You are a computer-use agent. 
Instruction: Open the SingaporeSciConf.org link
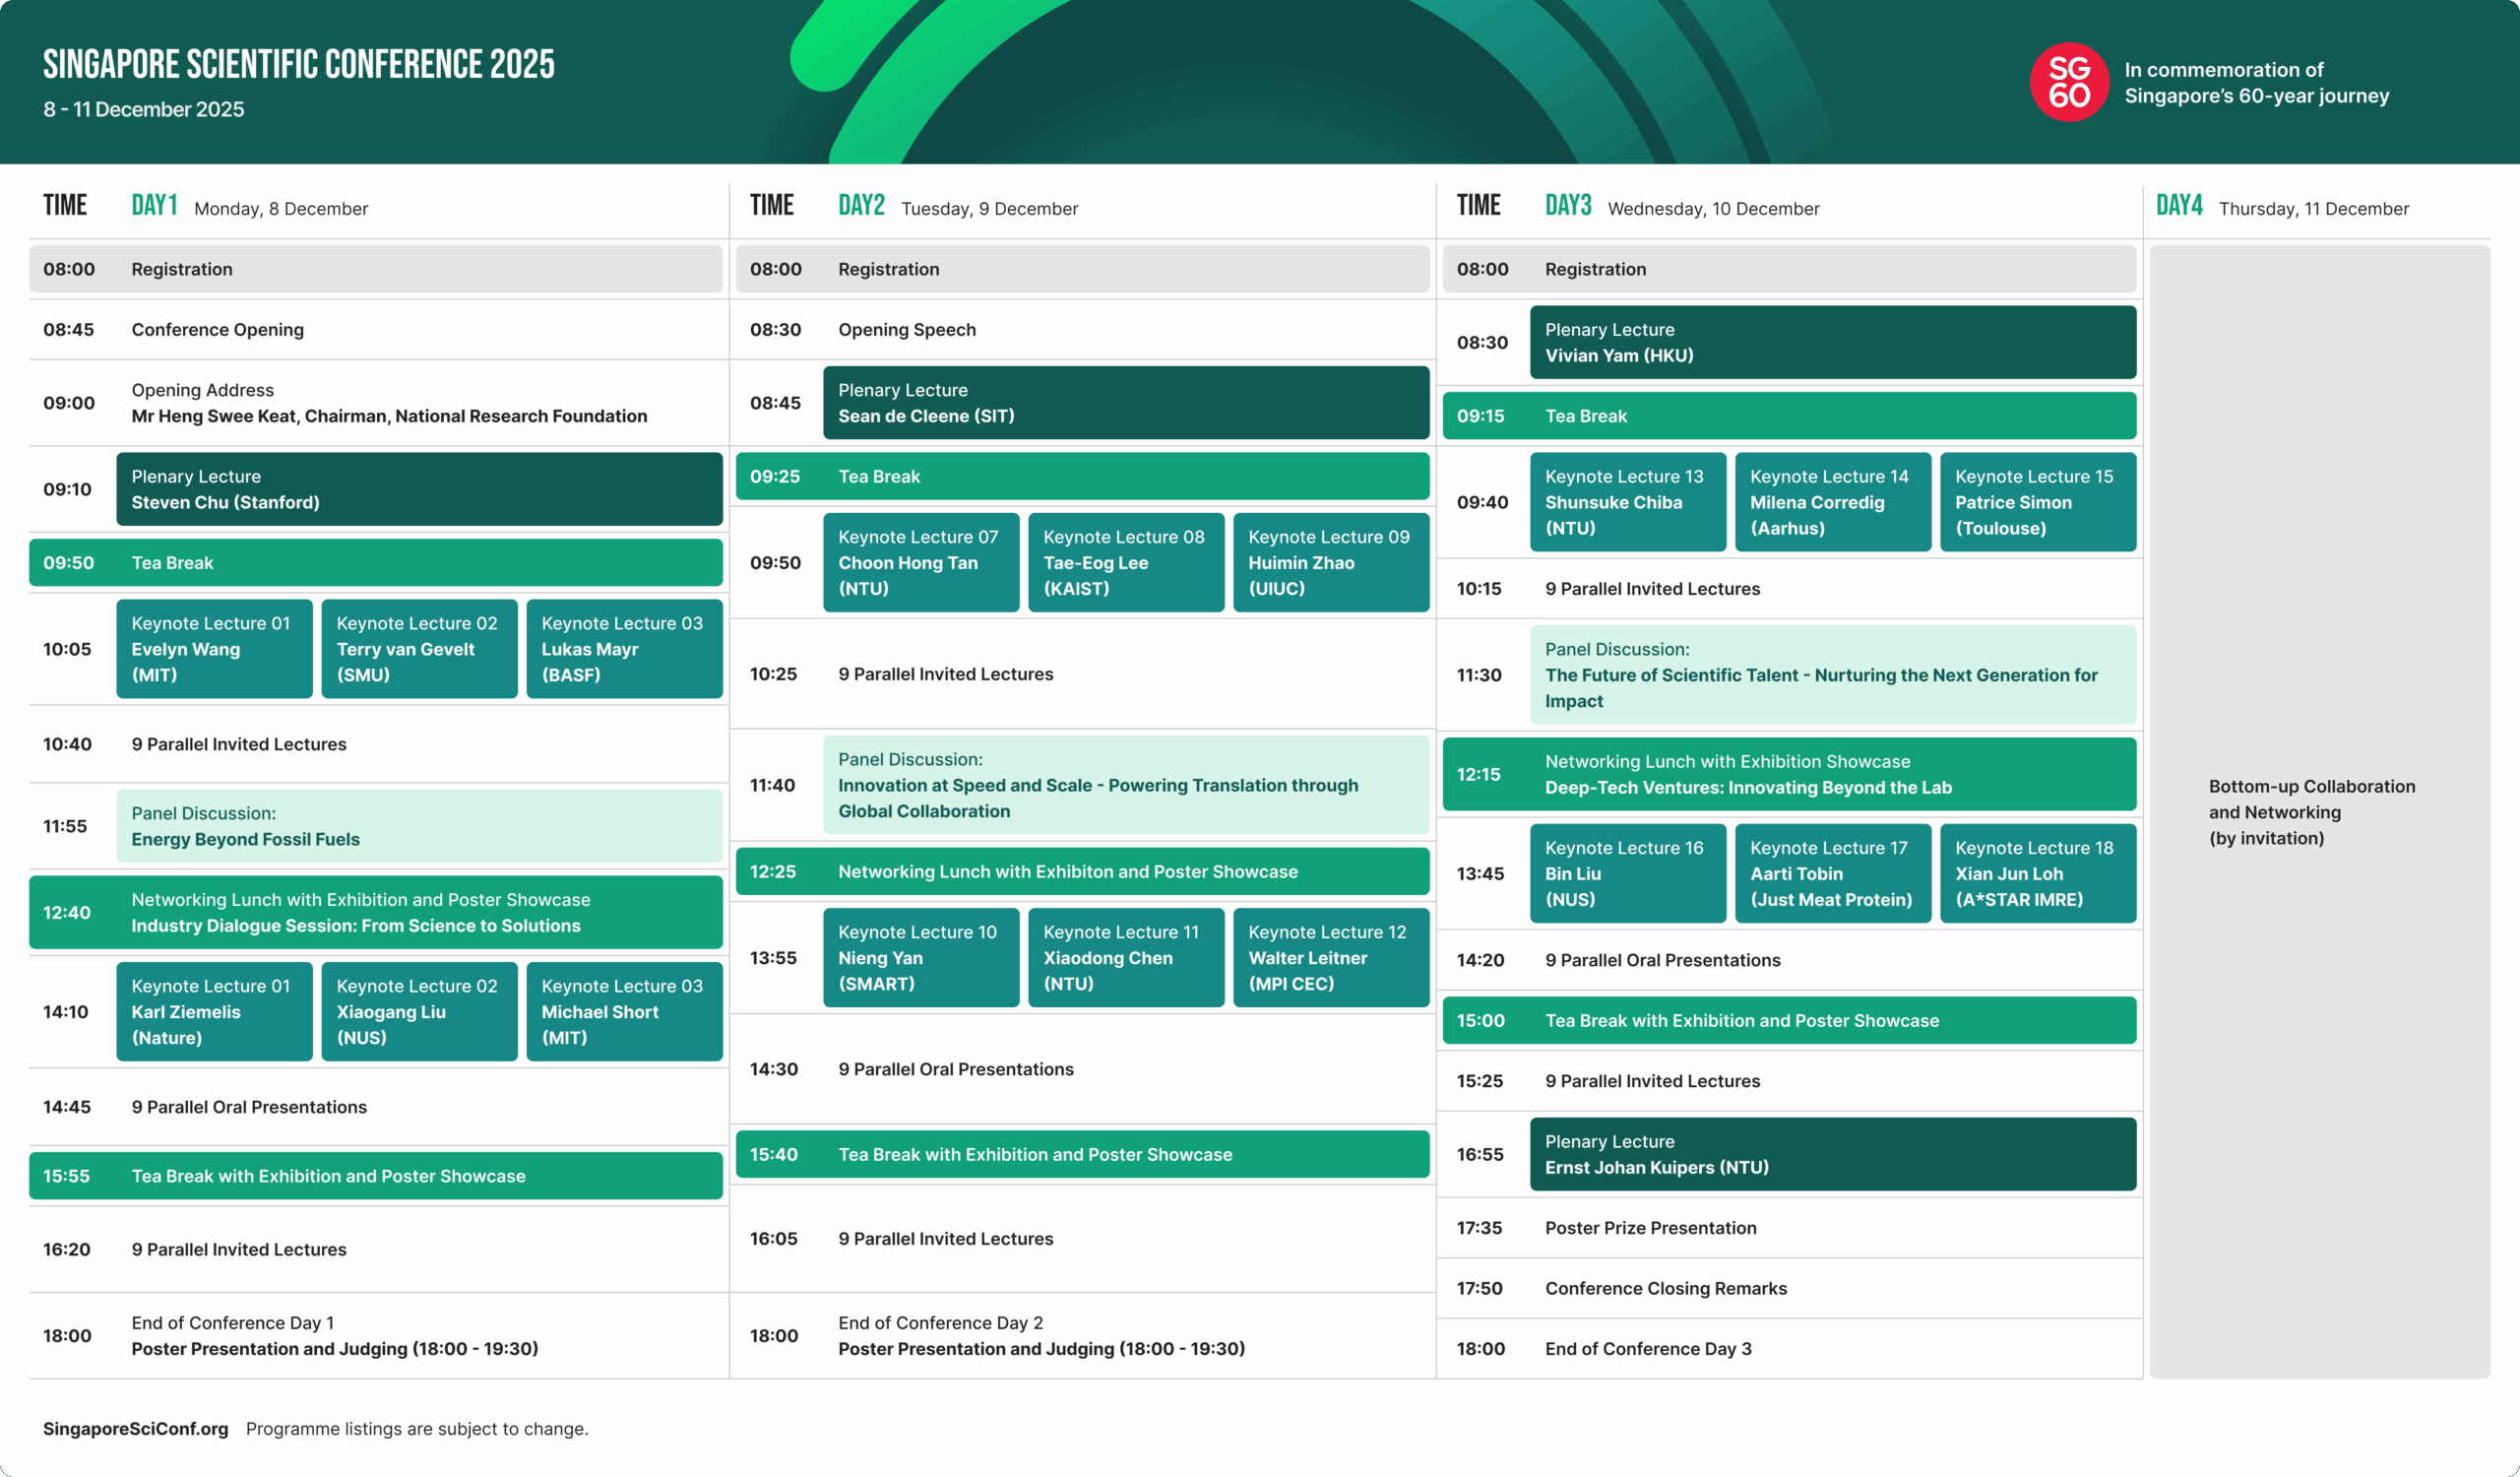[135, 1428]
